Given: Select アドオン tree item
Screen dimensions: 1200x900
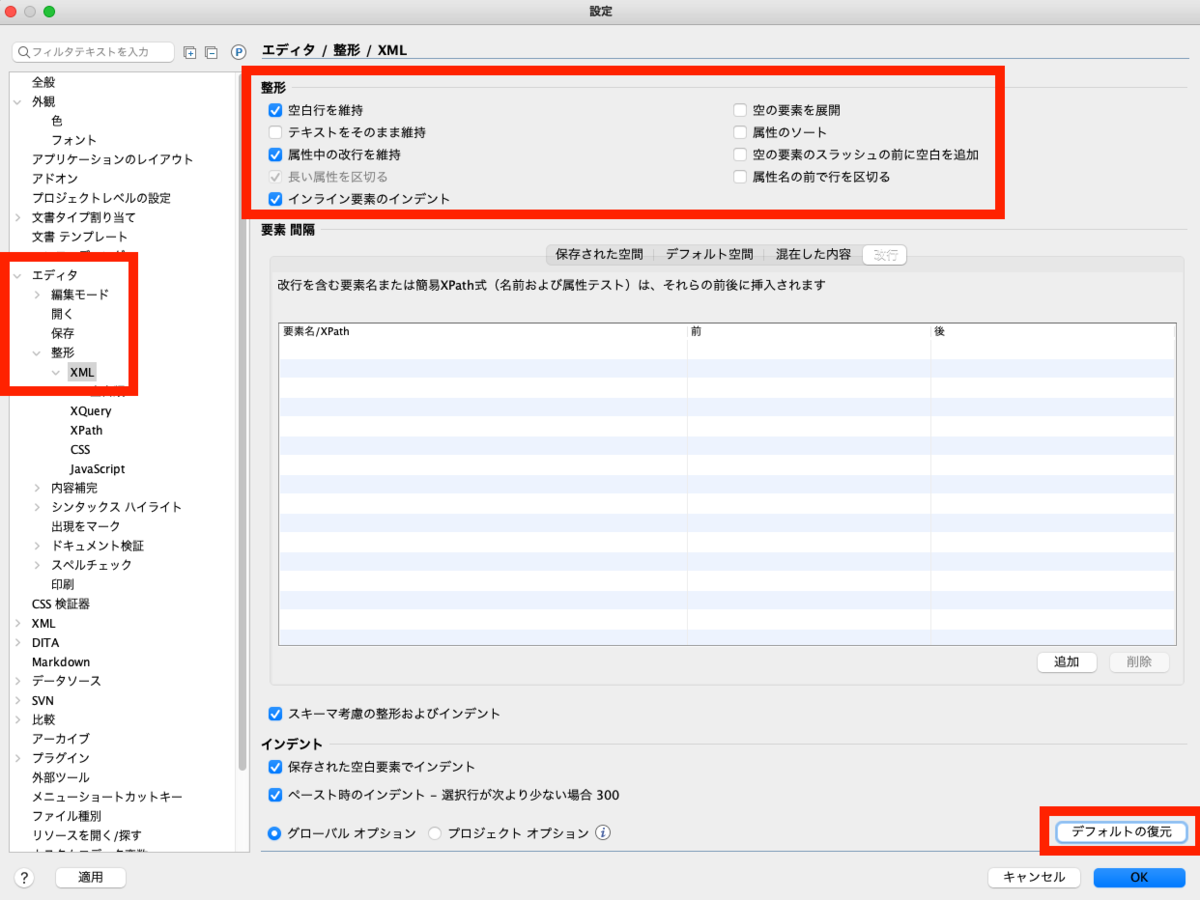Looking at the screenshot, I should pyautogui.click(x=54, y=179).
